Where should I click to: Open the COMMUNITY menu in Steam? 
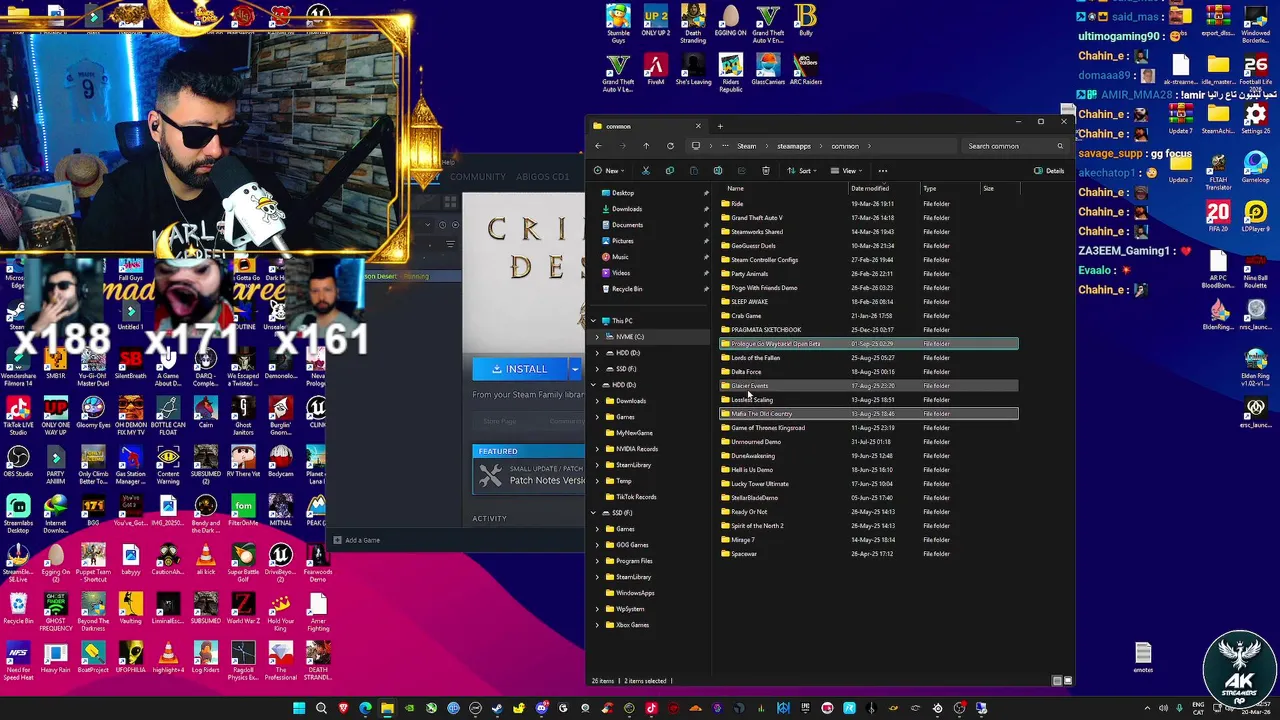(477, 177)
